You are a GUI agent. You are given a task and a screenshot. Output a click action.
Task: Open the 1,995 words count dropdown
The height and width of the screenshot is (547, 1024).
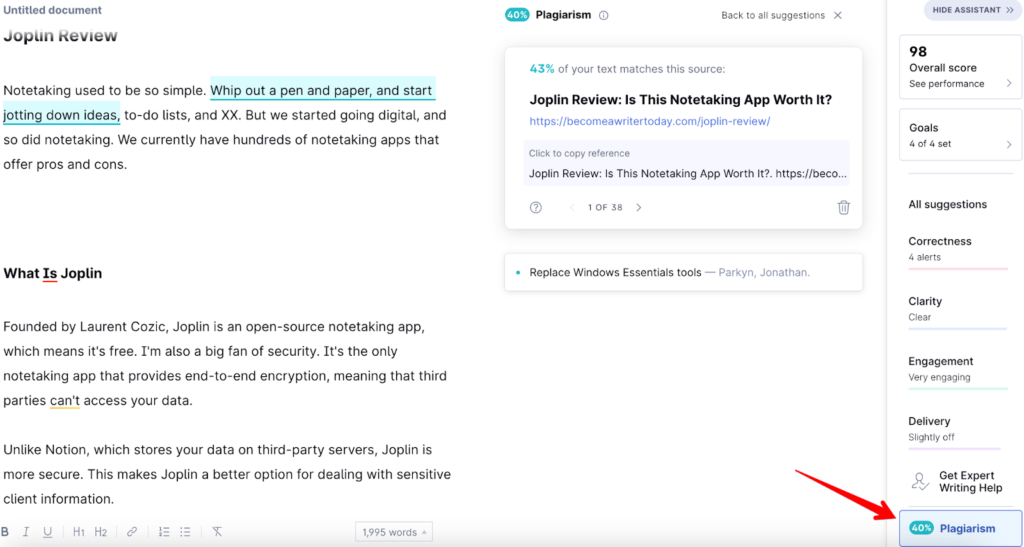(394, 532)
